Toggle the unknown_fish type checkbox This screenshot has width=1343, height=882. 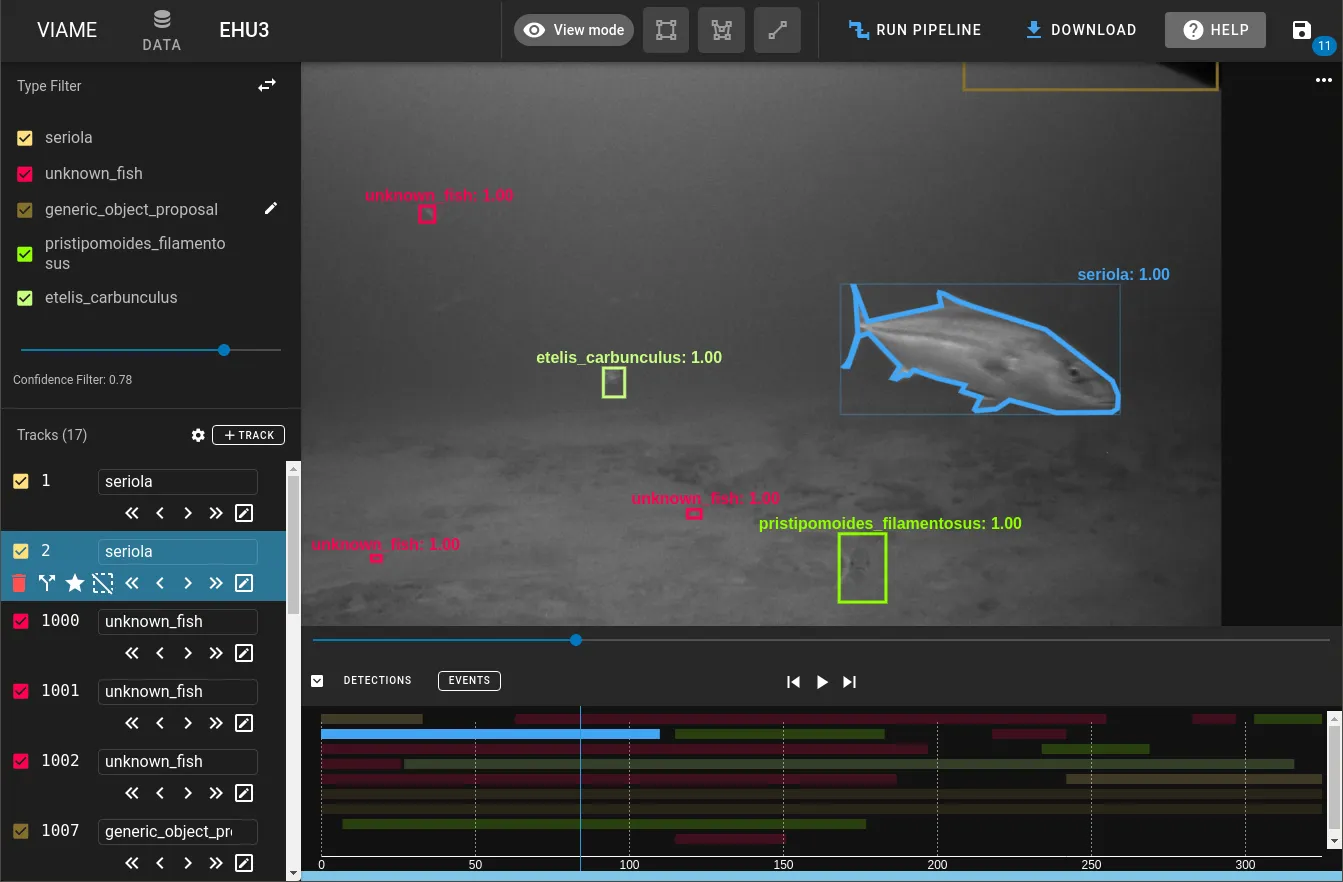26,174
